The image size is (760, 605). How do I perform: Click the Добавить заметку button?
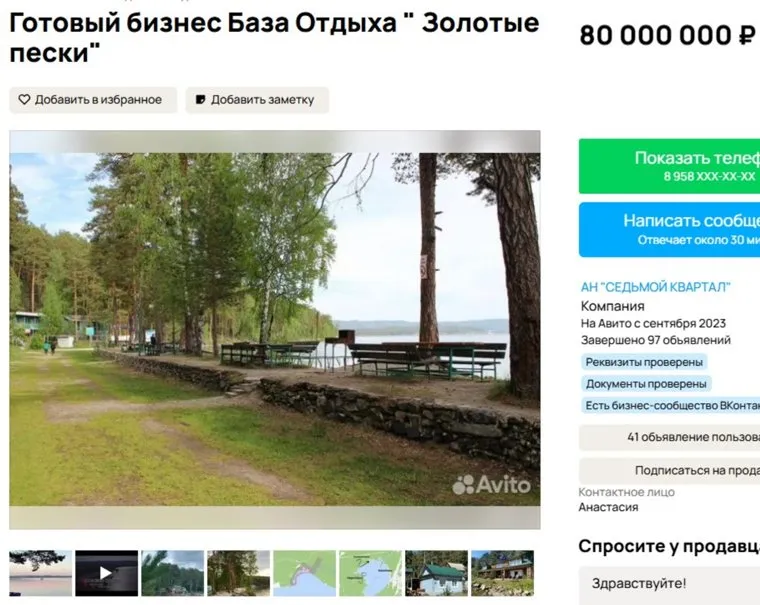[257, 100]
